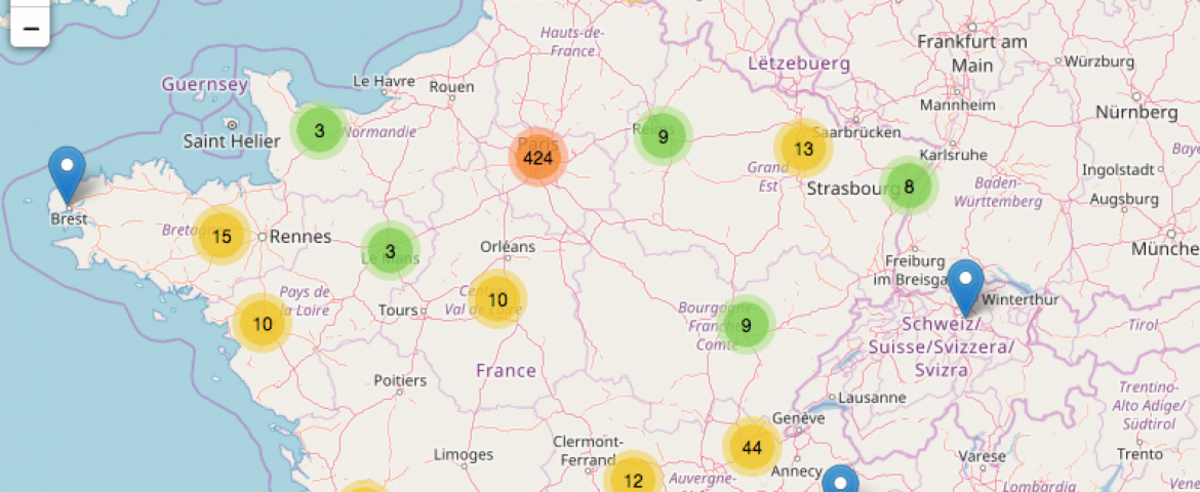Click the Rennes city label on map
The width and height of the screenshot is (1200, 492).
pos(300,237)
